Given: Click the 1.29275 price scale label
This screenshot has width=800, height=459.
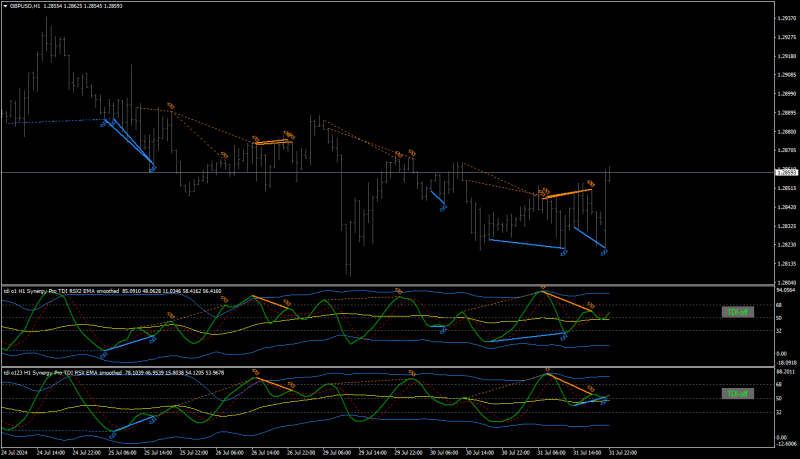Looking at the screenshot, I should click(x=786, y=37).
